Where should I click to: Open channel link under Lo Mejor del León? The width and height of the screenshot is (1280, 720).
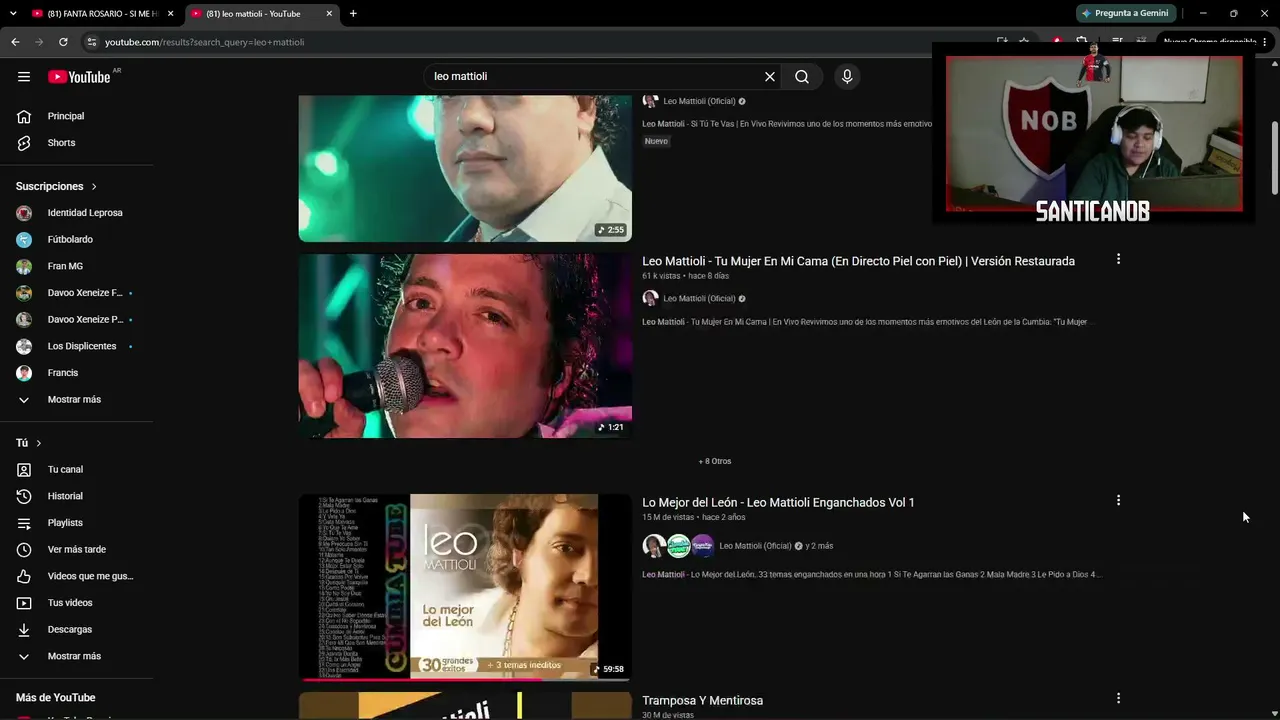point(755,546)
